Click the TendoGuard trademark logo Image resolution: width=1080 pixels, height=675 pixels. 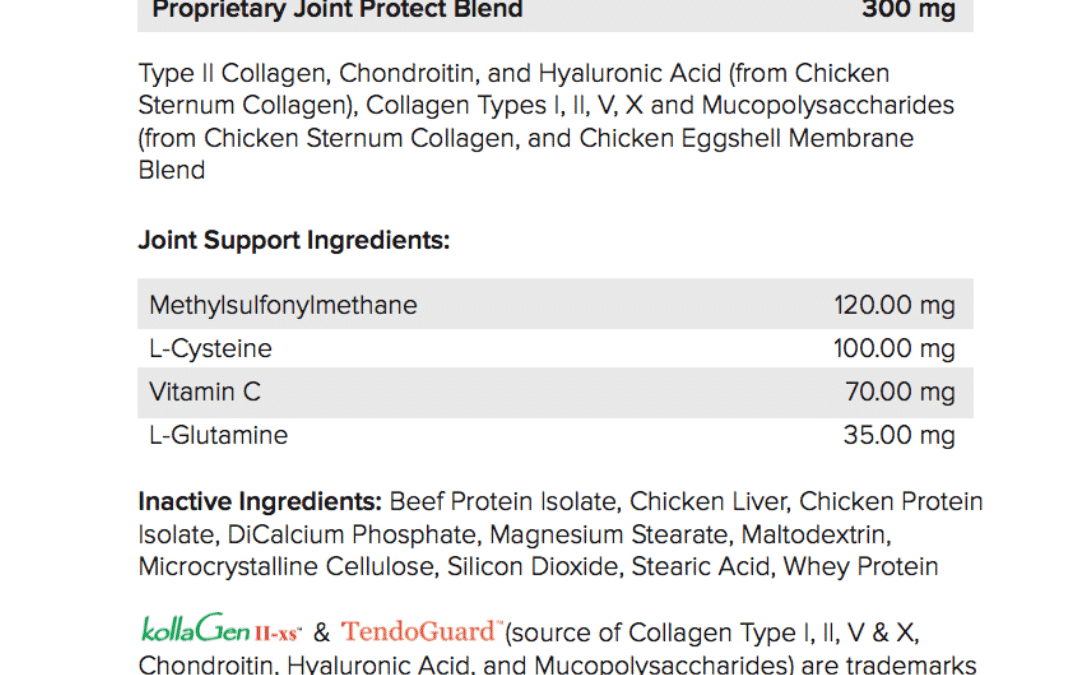click(422, 631)
